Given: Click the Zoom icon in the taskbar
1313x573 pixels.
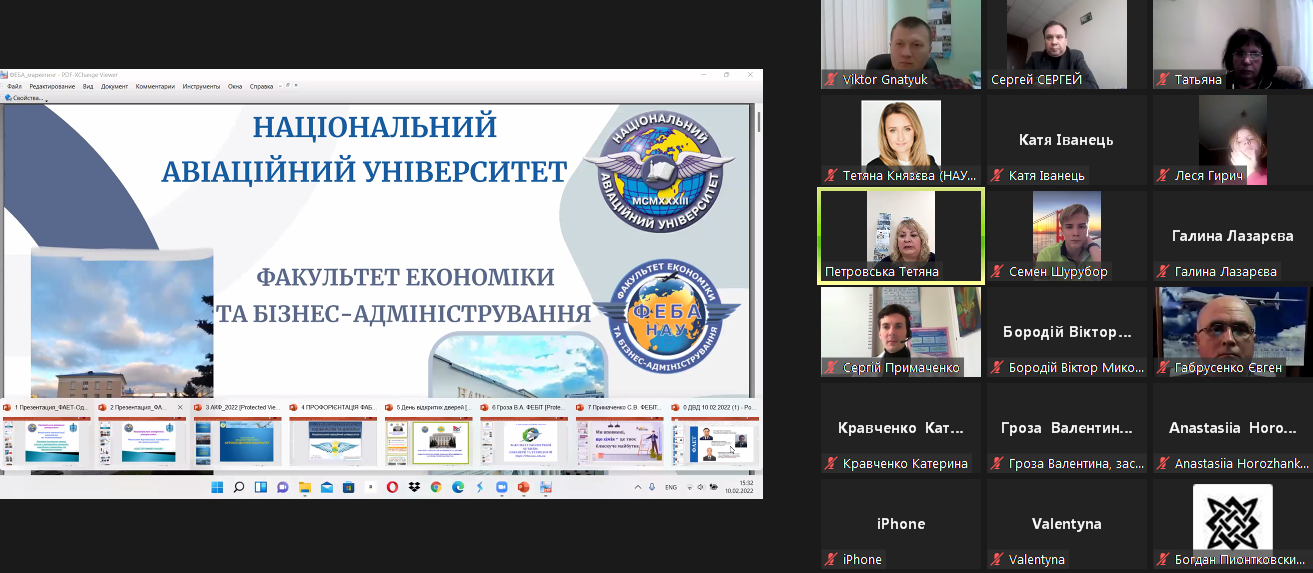Looking at the screenshot, I should click(501, 487).
